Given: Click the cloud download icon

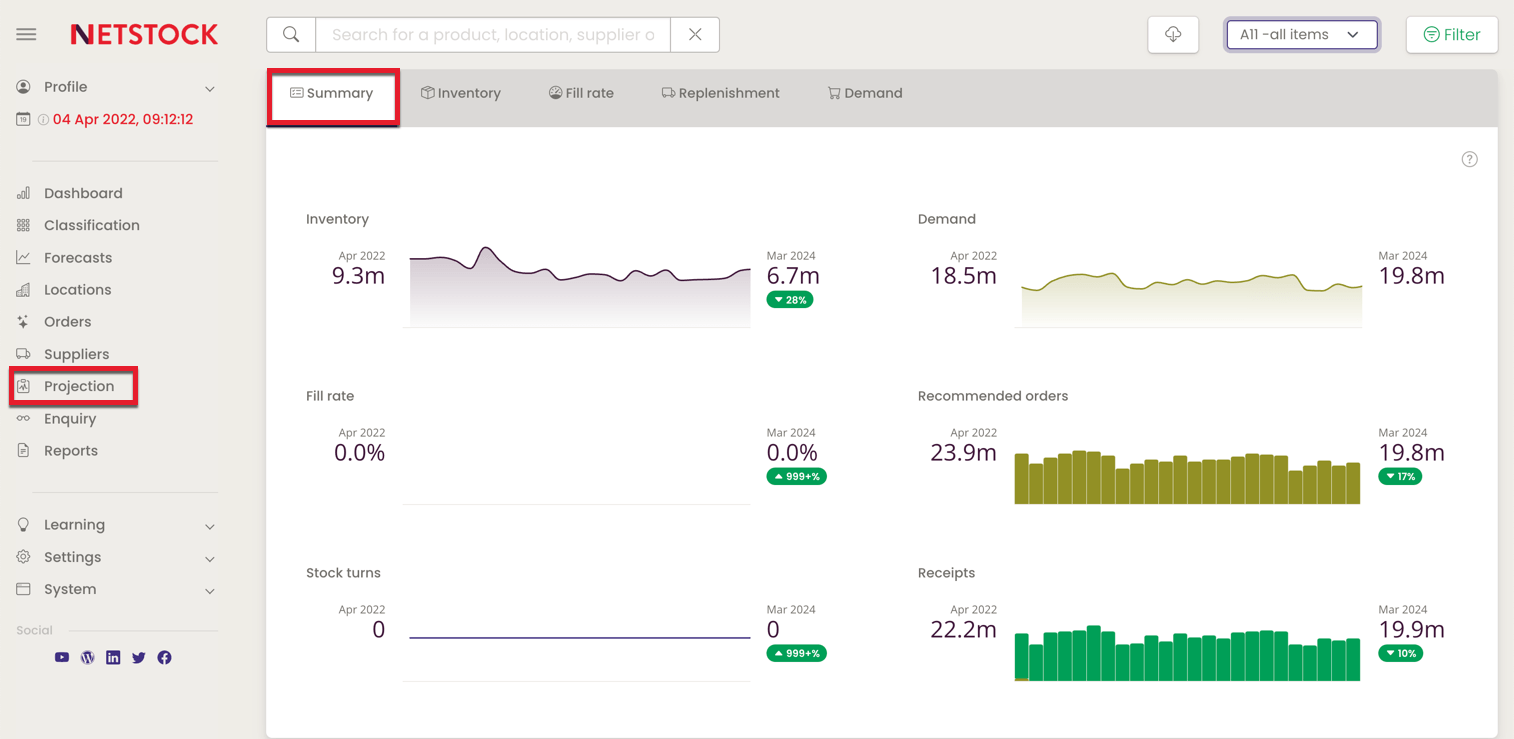Looking at the screenshot, I should tap(1173, 35).
